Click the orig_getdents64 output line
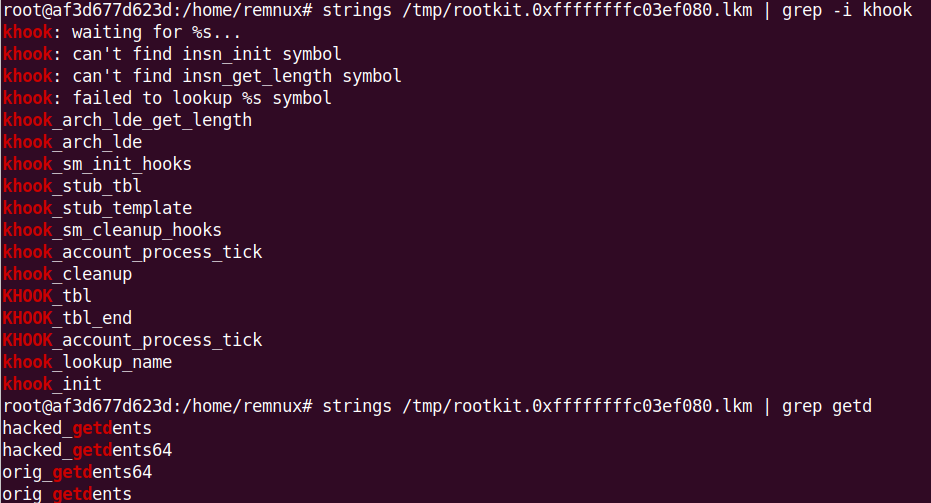This screenshot has height=503, width=931. click(x=77, y=472)
